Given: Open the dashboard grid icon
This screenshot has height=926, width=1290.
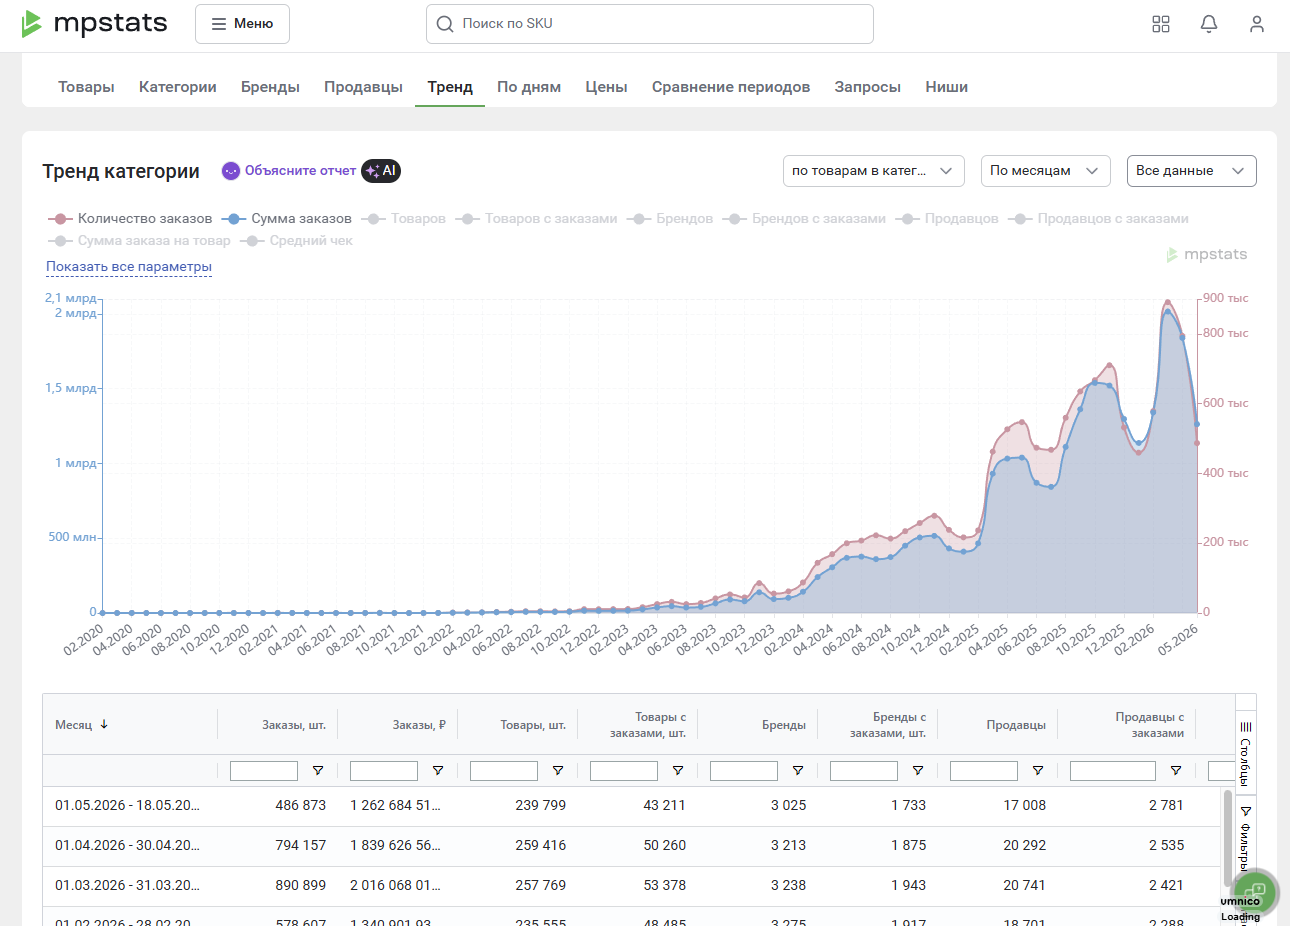Looking at the screenshot, I should coord(1161,24).
